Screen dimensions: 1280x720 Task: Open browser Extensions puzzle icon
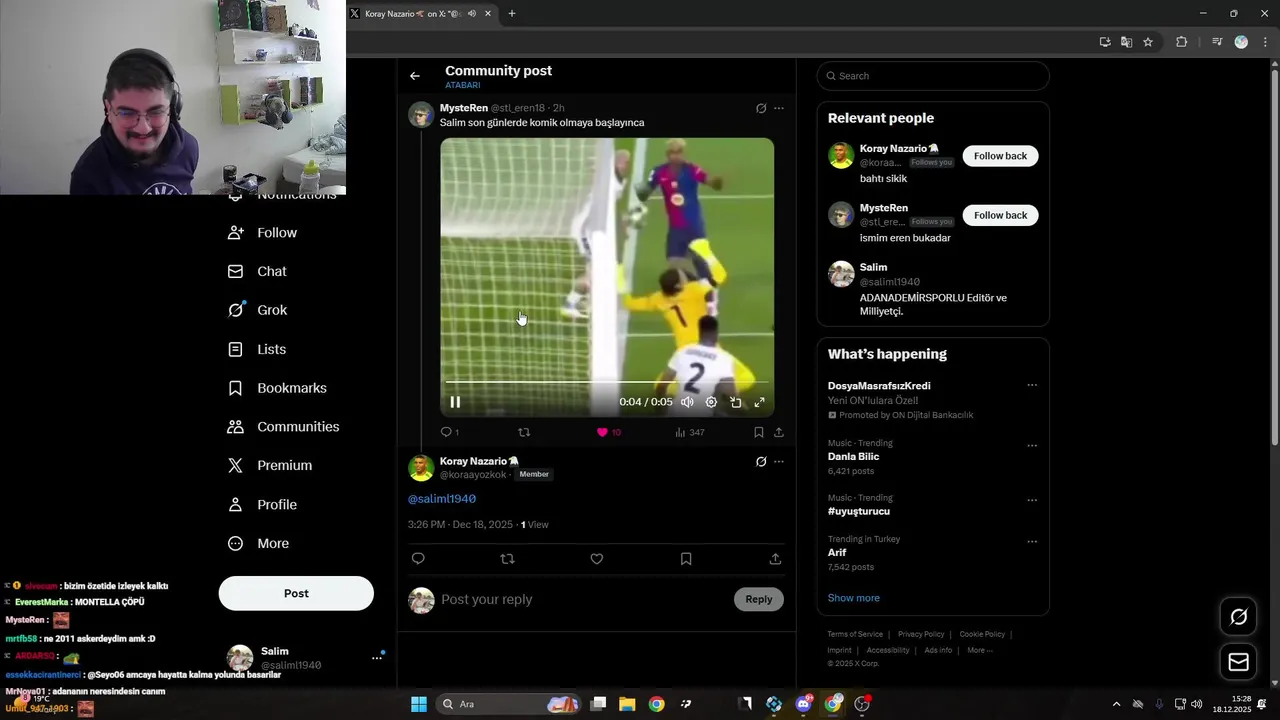click(1181, 42)
